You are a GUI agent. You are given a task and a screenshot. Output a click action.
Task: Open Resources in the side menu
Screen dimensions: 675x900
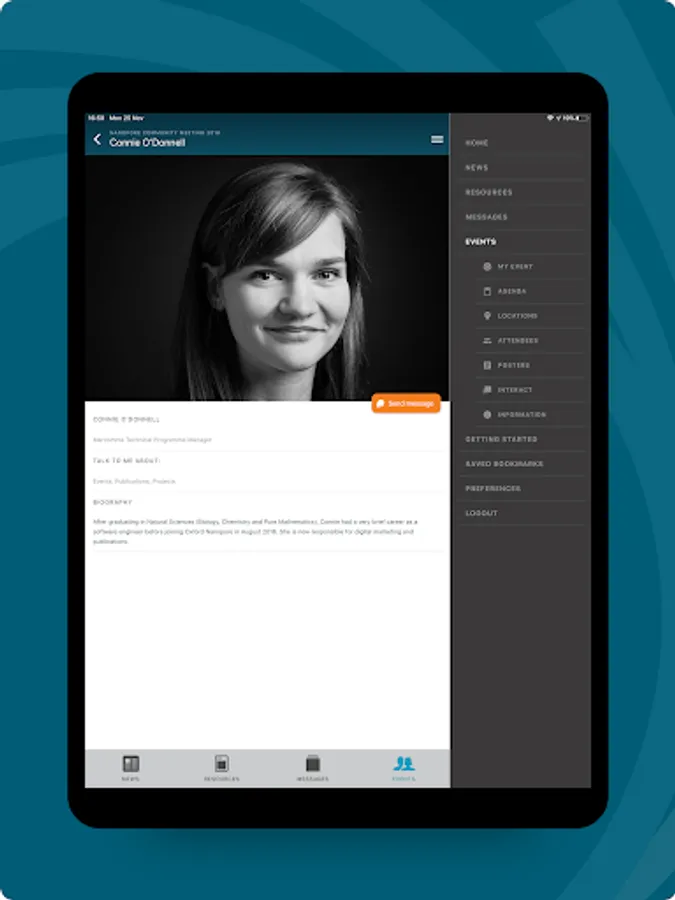488,192
